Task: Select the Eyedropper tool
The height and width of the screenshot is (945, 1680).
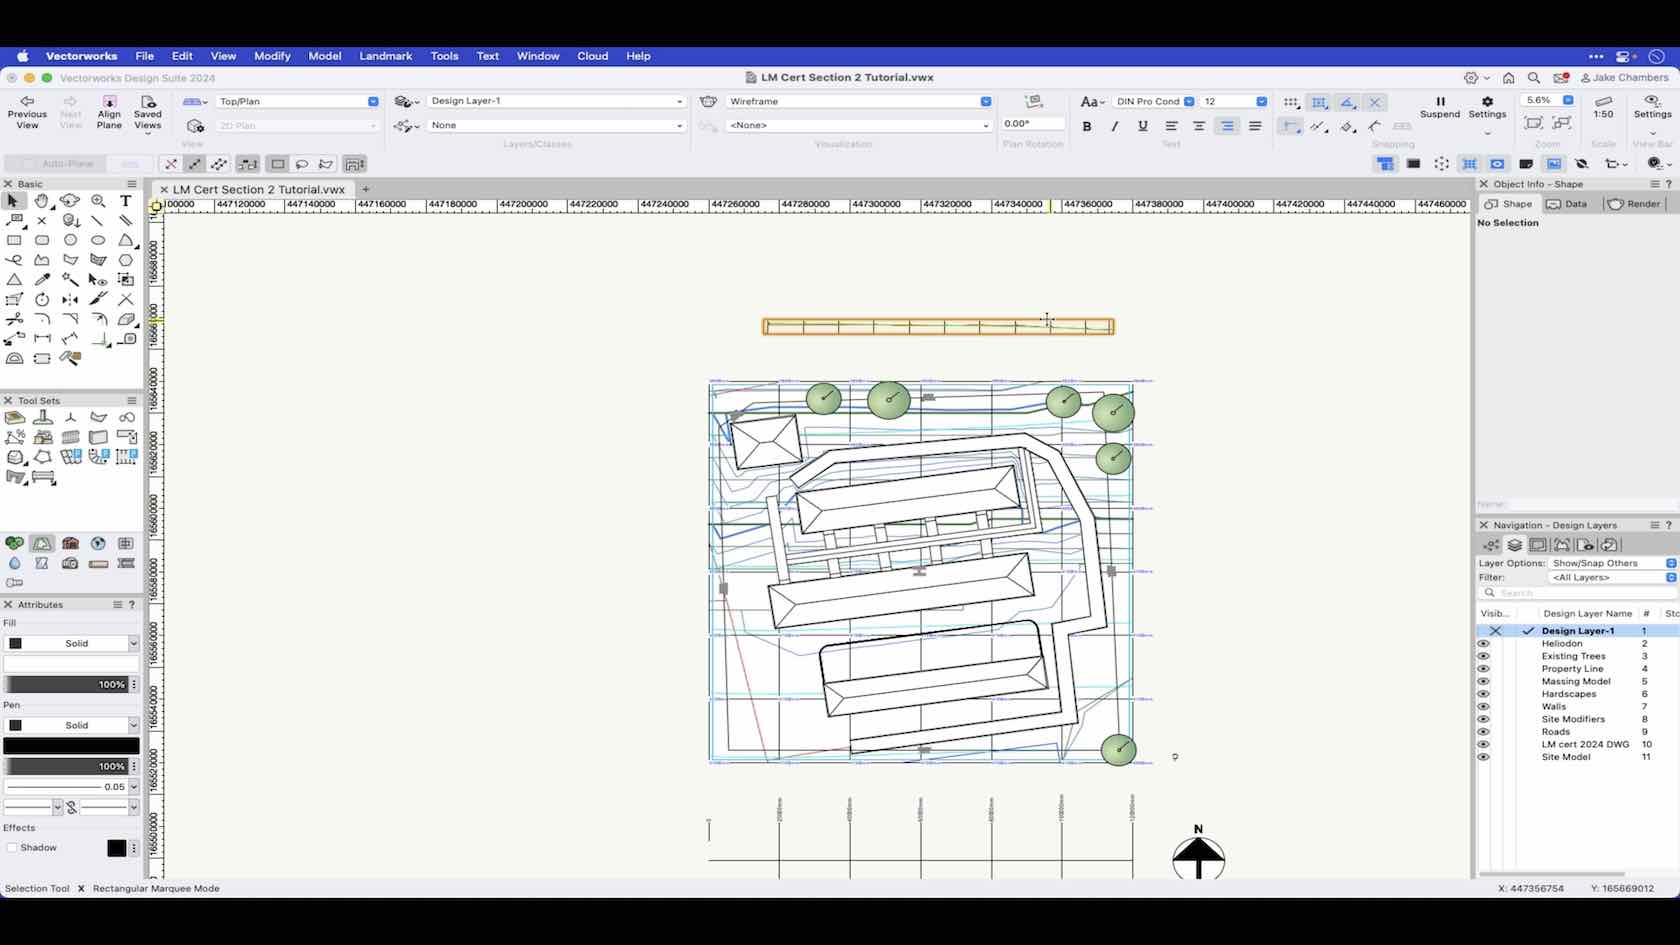Action: [42, 280]
